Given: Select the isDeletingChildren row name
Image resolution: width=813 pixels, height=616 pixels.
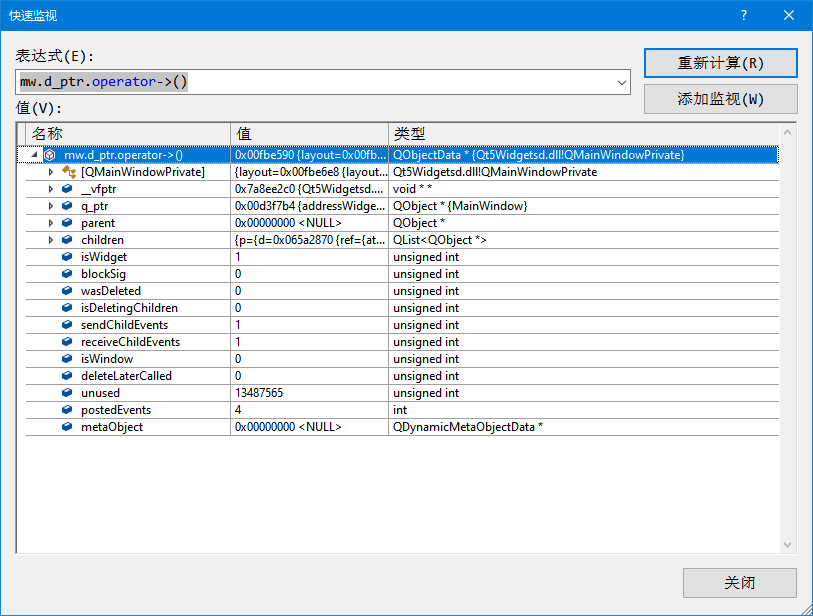Looking at the screenshot, I should pyautogui.click(x=129, y=308).
